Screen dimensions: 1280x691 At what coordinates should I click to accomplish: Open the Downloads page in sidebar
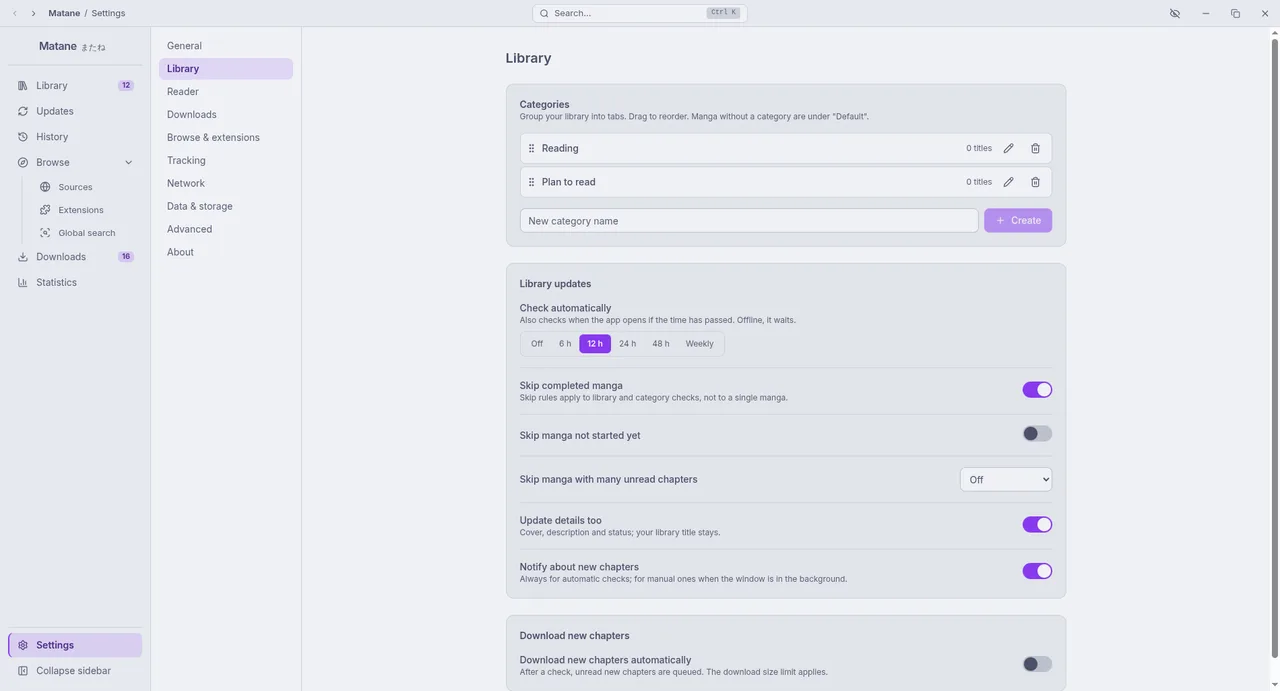(75, 257)
